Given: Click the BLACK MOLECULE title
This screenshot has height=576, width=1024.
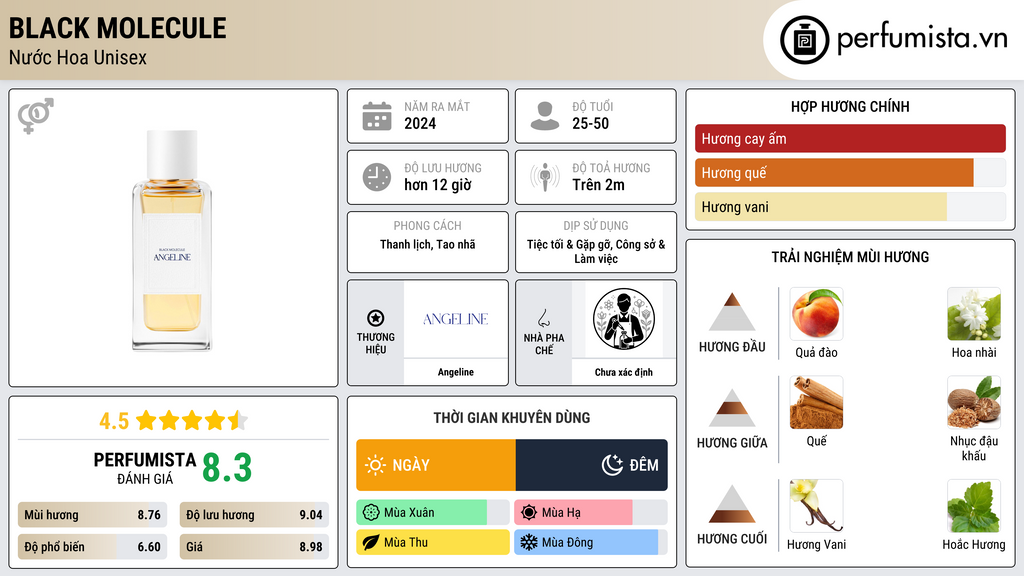Looking at the screenshot, I should (x=118, y=28).
